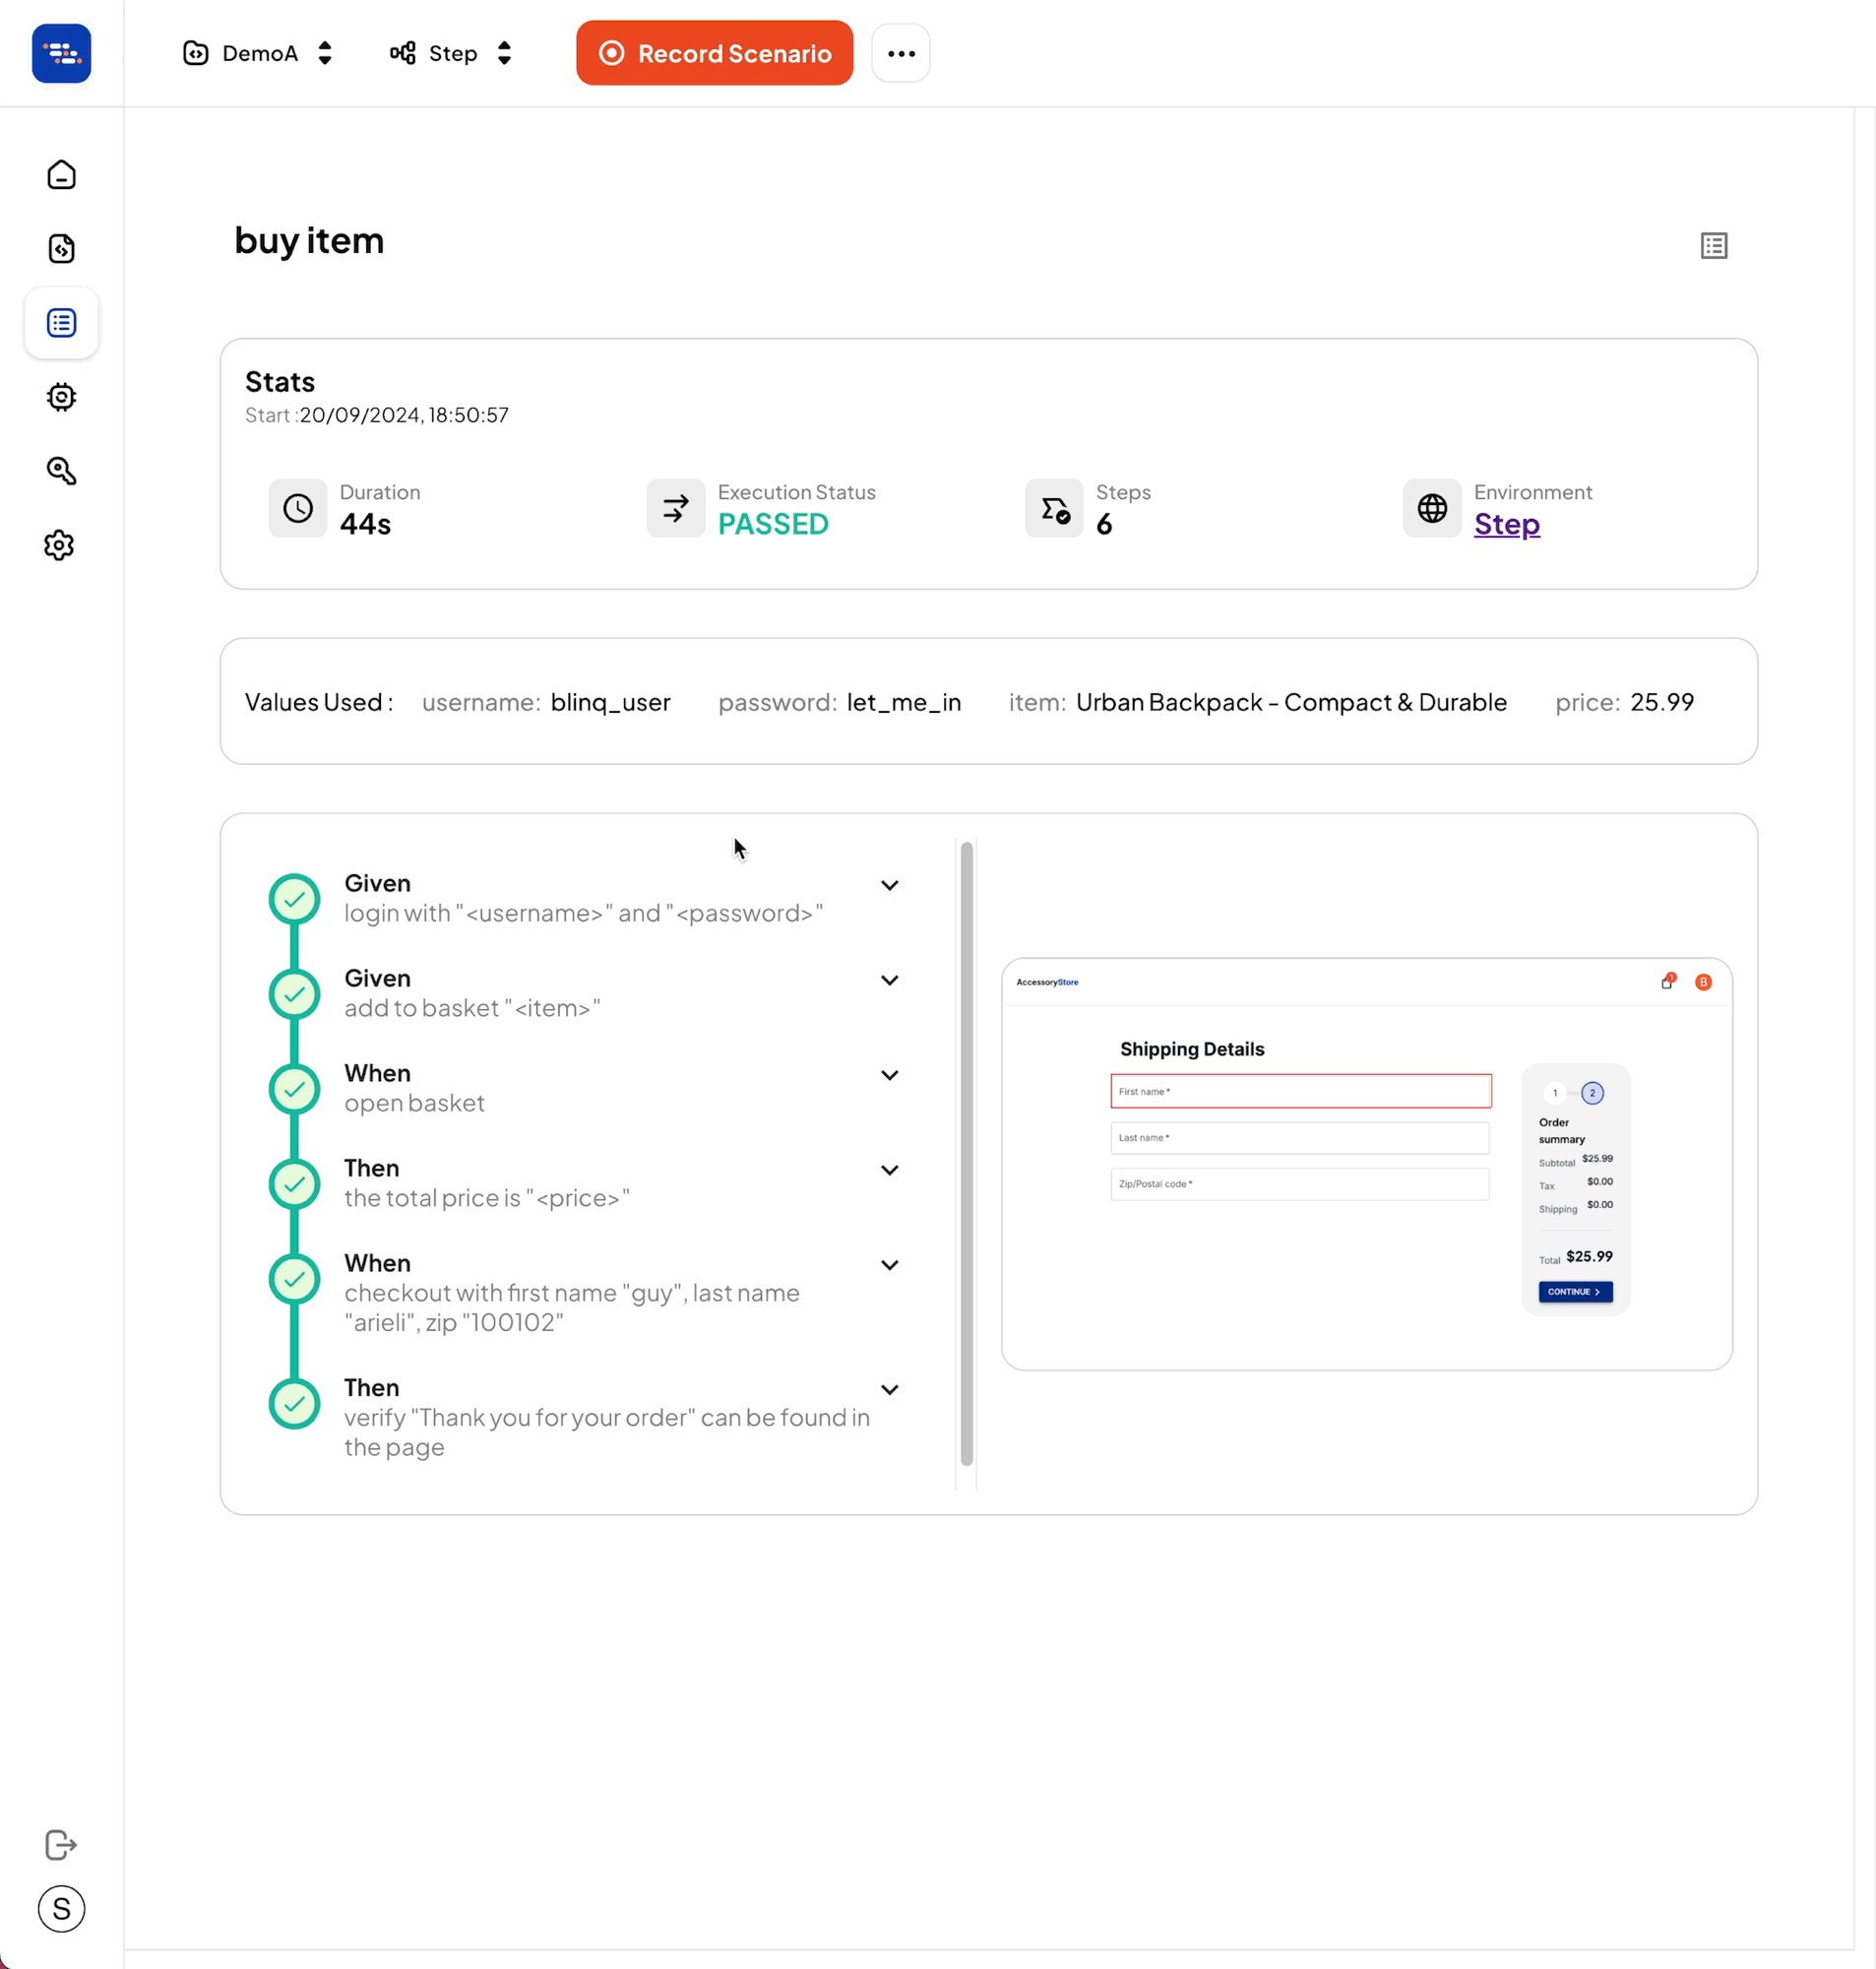
Task: Open the DemoA project dropdown
Action: tap(257, 53)
